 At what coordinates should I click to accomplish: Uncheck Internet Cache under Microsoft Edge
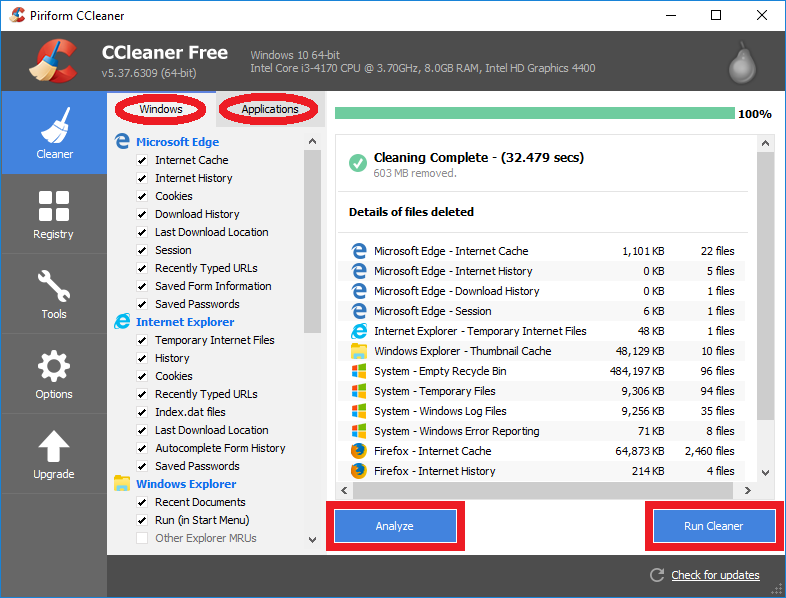point(142,160)
